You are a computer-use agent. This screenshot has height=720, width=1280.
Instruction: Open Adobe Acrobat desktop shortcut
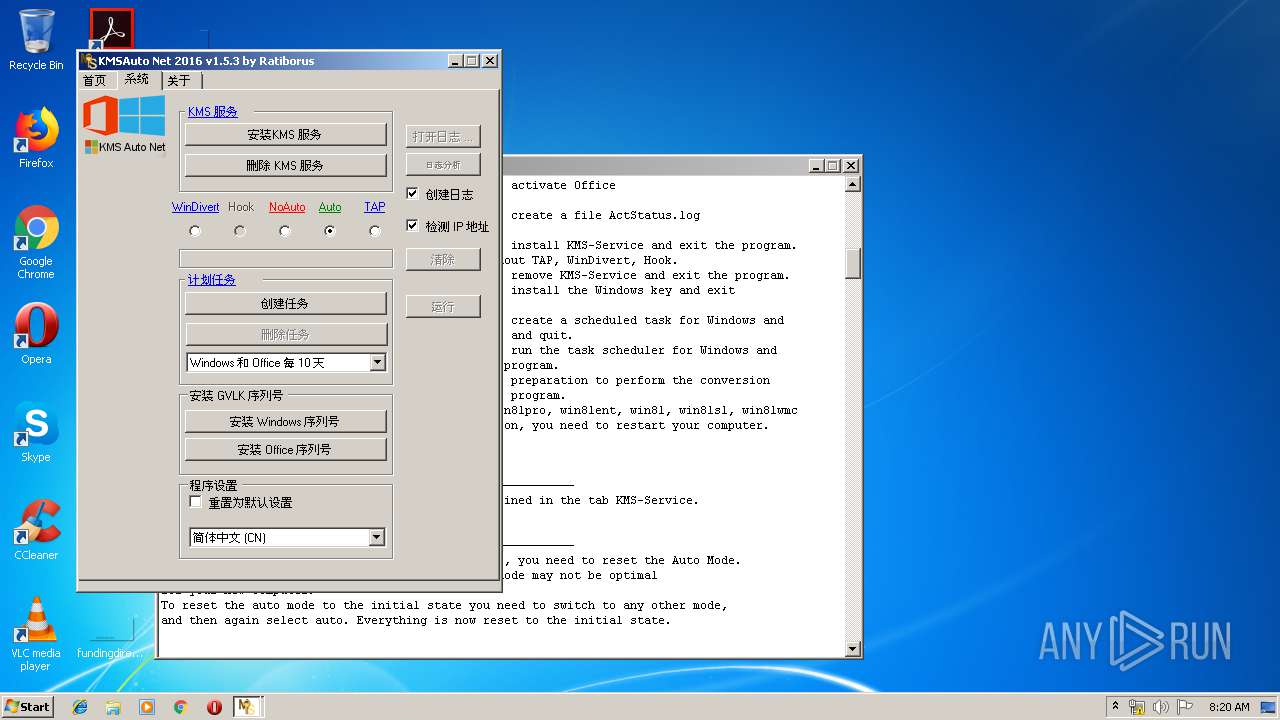click(111, 30)
